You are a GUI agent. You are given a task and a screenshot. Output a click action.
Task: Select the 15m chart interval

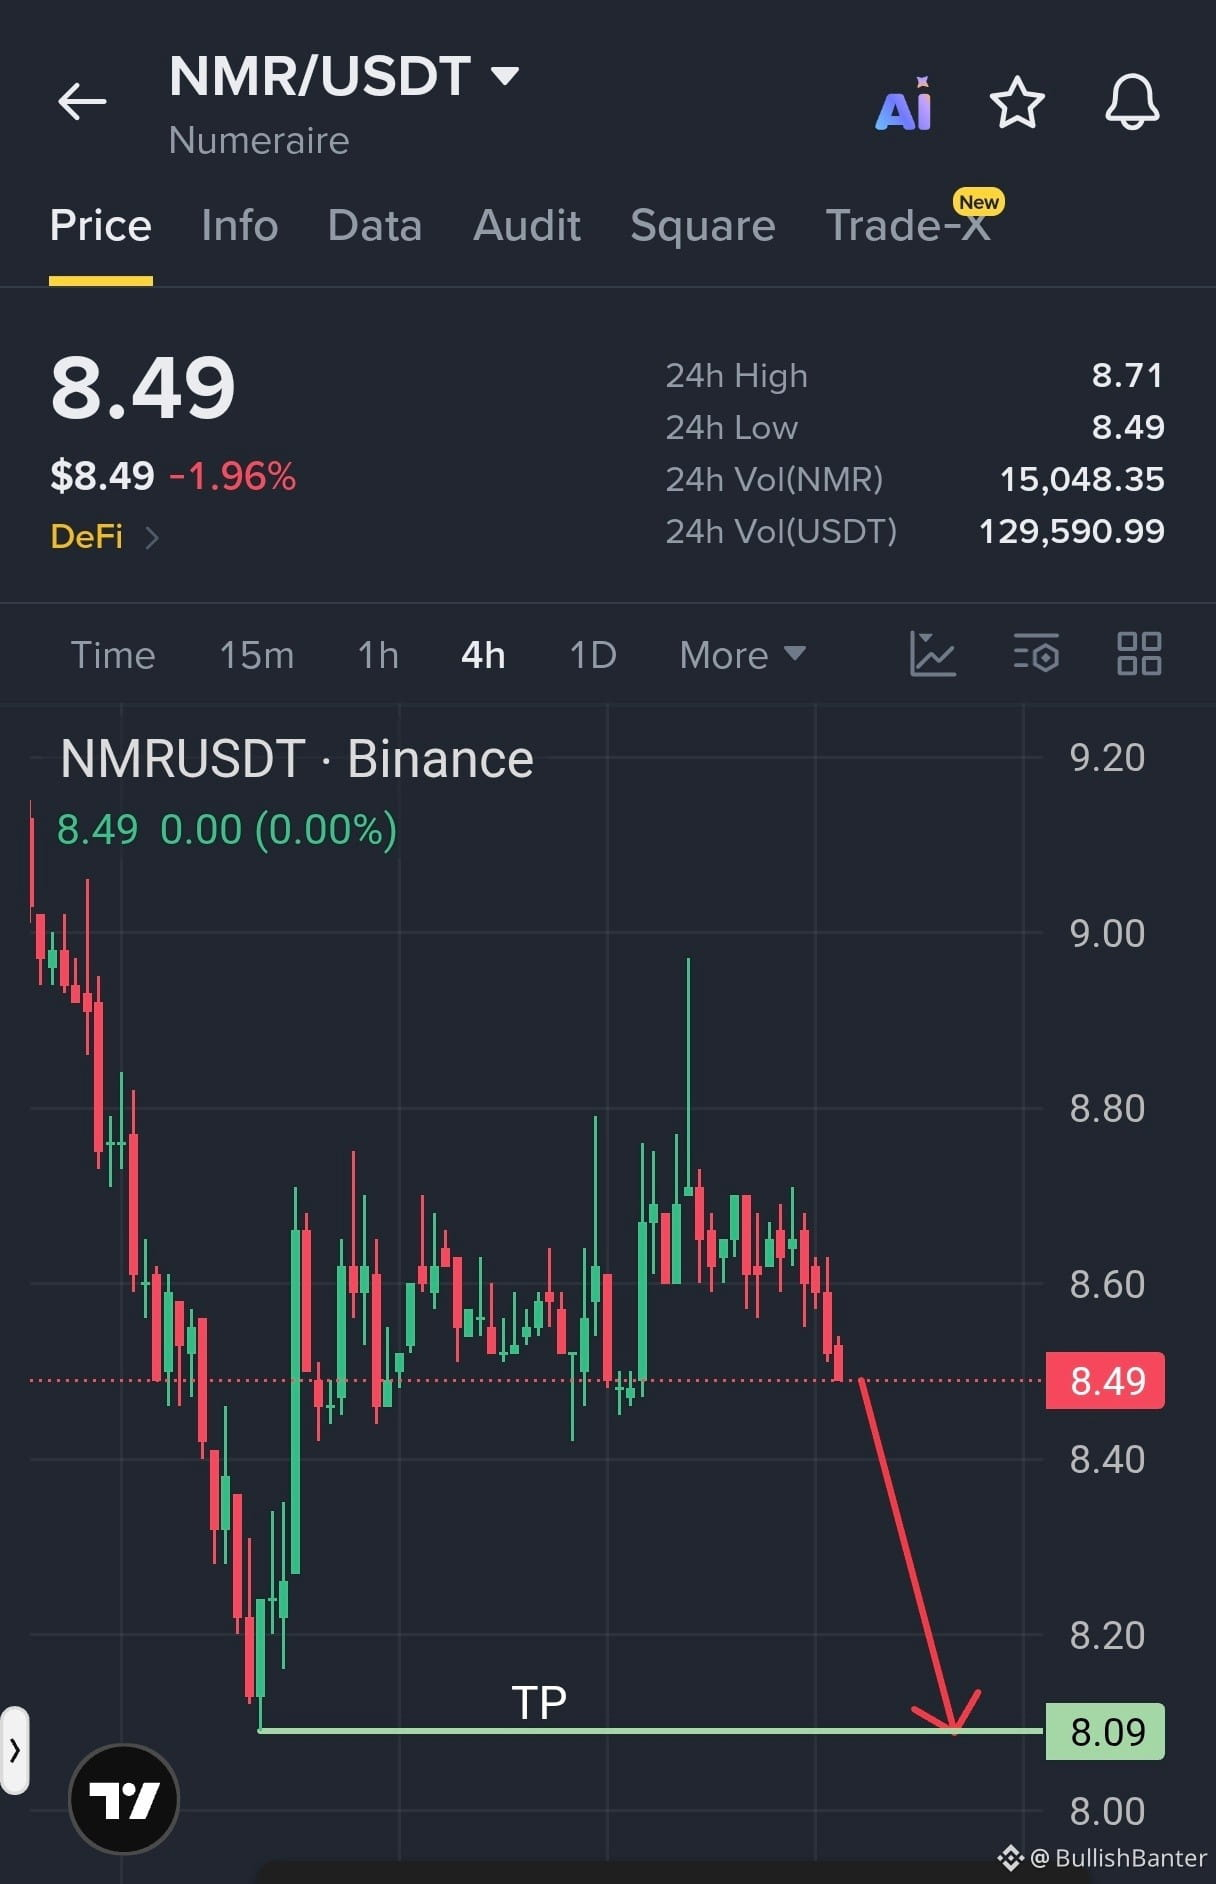click(257, 655)
